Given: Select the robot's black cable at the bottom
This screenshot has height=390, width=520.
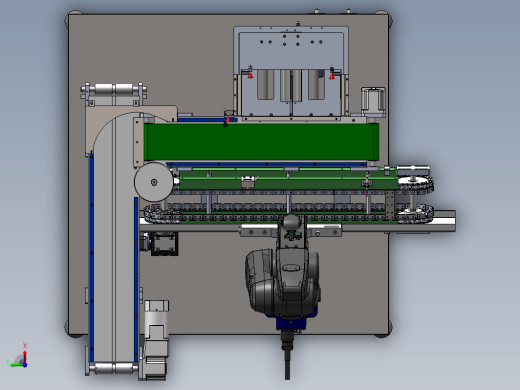Looking at the screenshot, I should (x=287, y=354).
